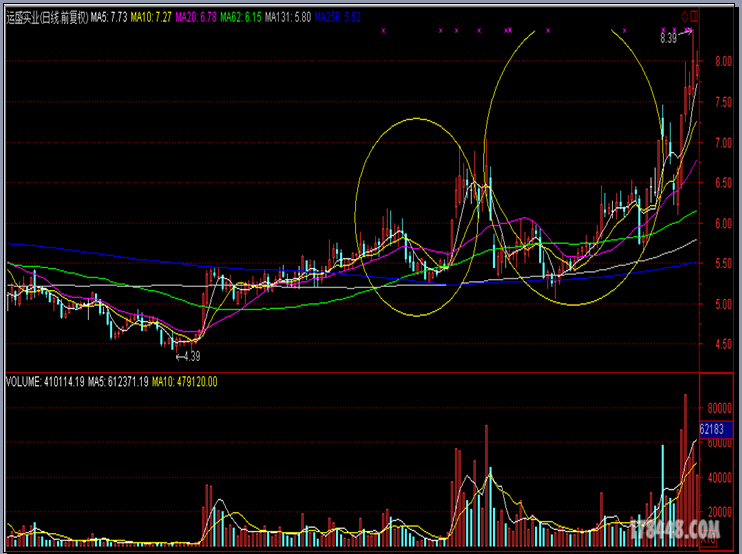Image resolution: width=742 pixels, height=554 pixels.
Task: Click the 8.00 price axis label
Action: [x=724, y=62]
